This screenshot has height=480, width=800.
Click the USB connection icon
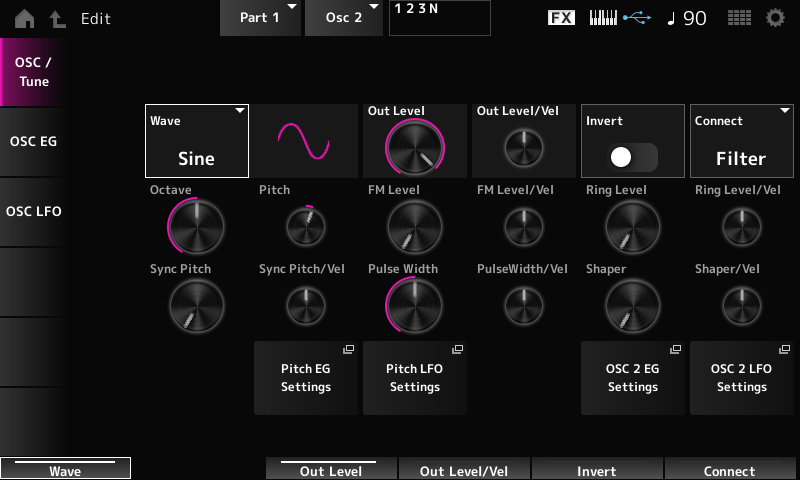[x=635, y=18]
